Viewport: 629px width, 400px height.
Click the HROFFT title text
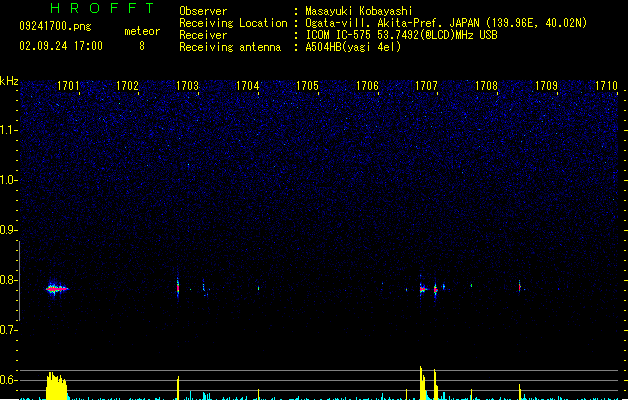pos(102,8)
